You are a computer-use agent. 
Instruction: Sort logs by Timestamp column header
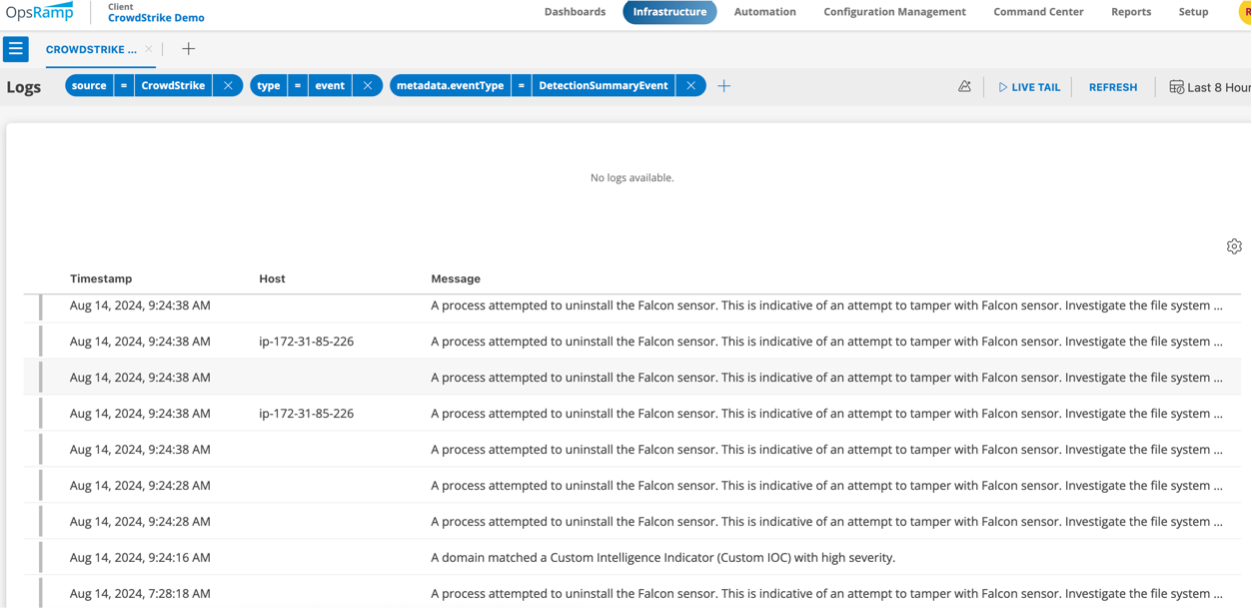(x=101, y=279)
